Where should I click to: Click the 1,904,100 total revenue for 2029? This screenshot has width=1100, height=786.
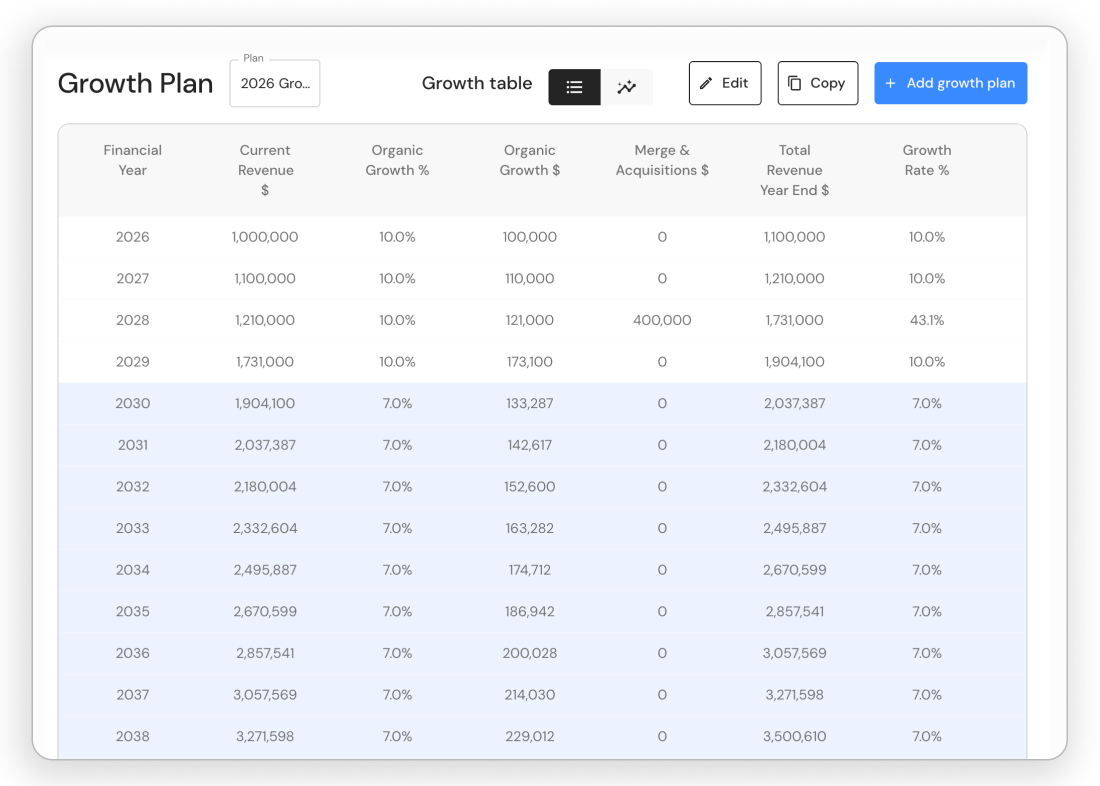coord(794,362)
